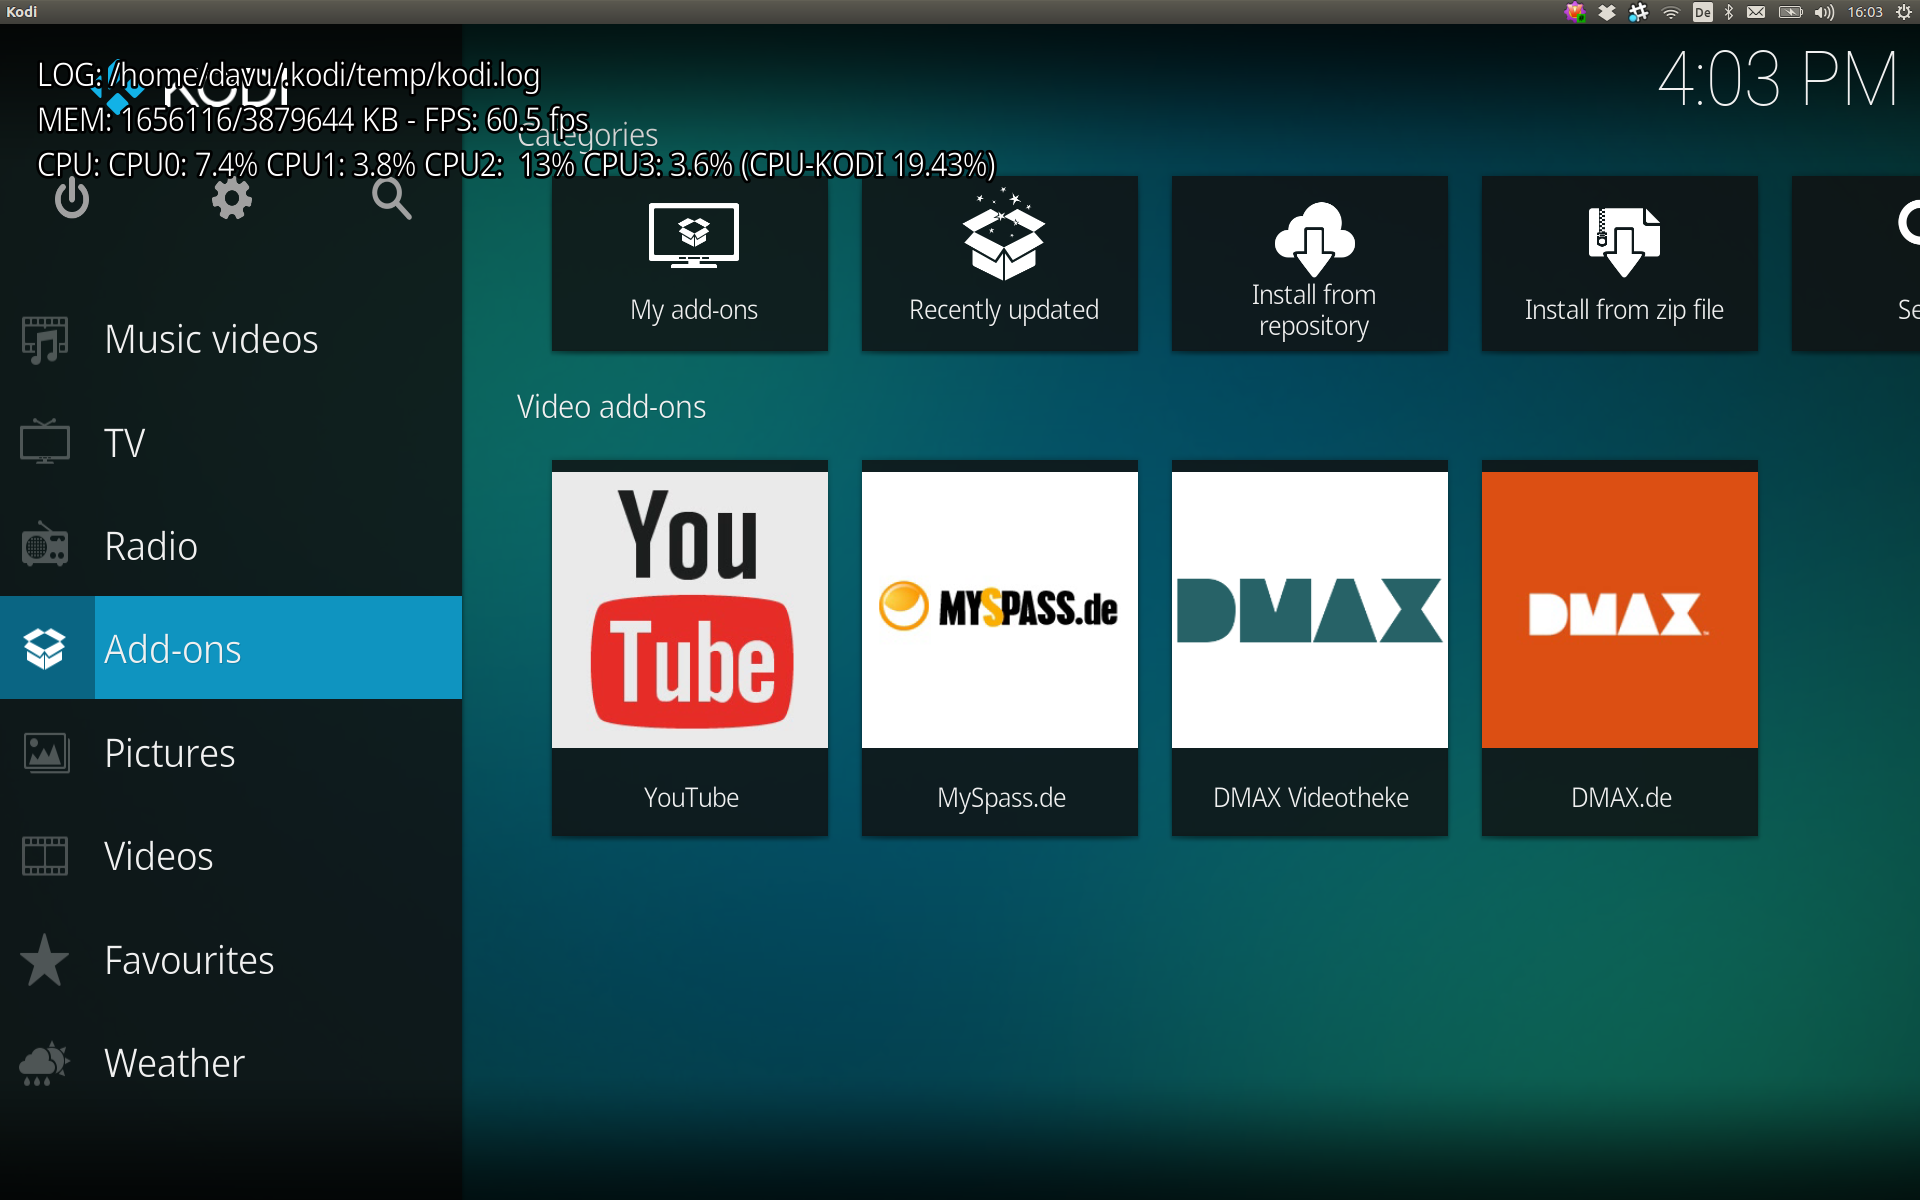Click the Install from repository cloud icon
The image size is (1920, 1200).
(1314, 238)
